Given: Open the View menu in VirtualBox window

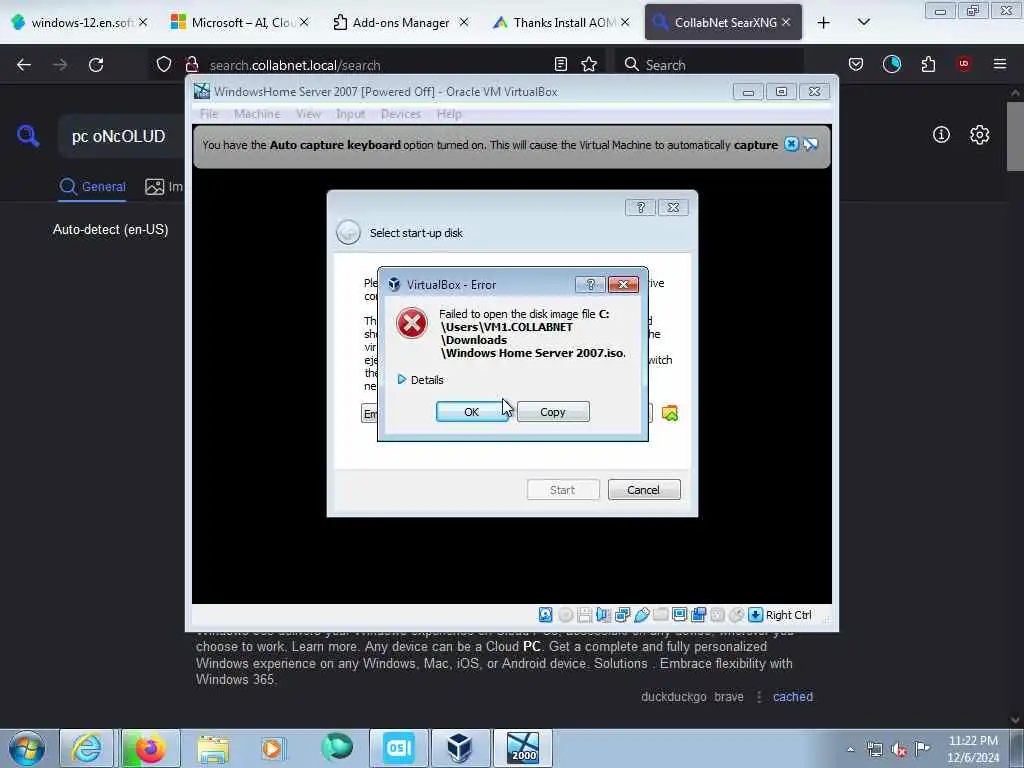Looking at the screenshot, I should click(x=308, y=114).
